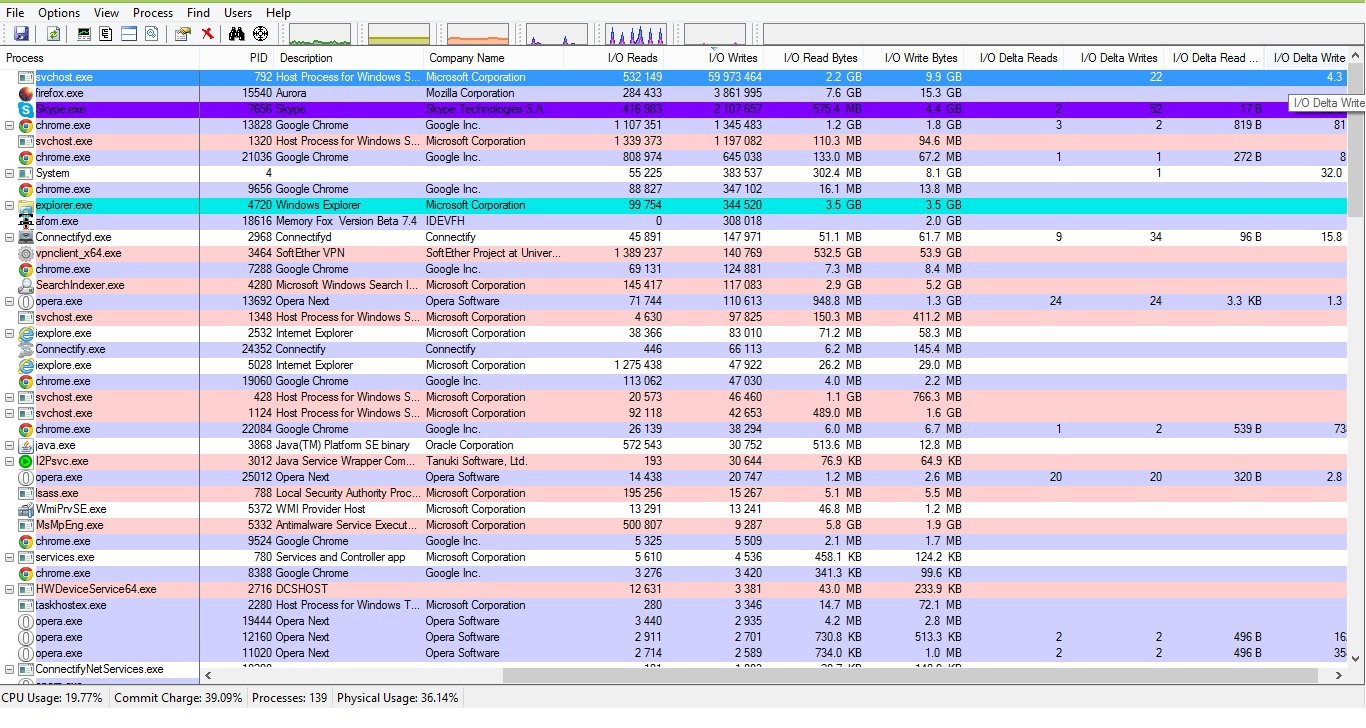Select the lsass.exe process row

click(x=674, y=493)
